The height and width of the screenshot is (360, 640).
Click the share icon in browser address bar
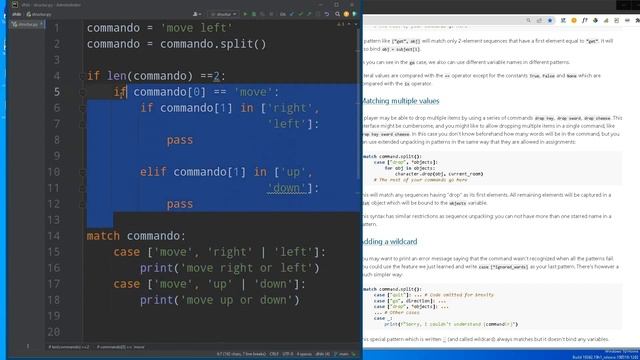[539, 20]
